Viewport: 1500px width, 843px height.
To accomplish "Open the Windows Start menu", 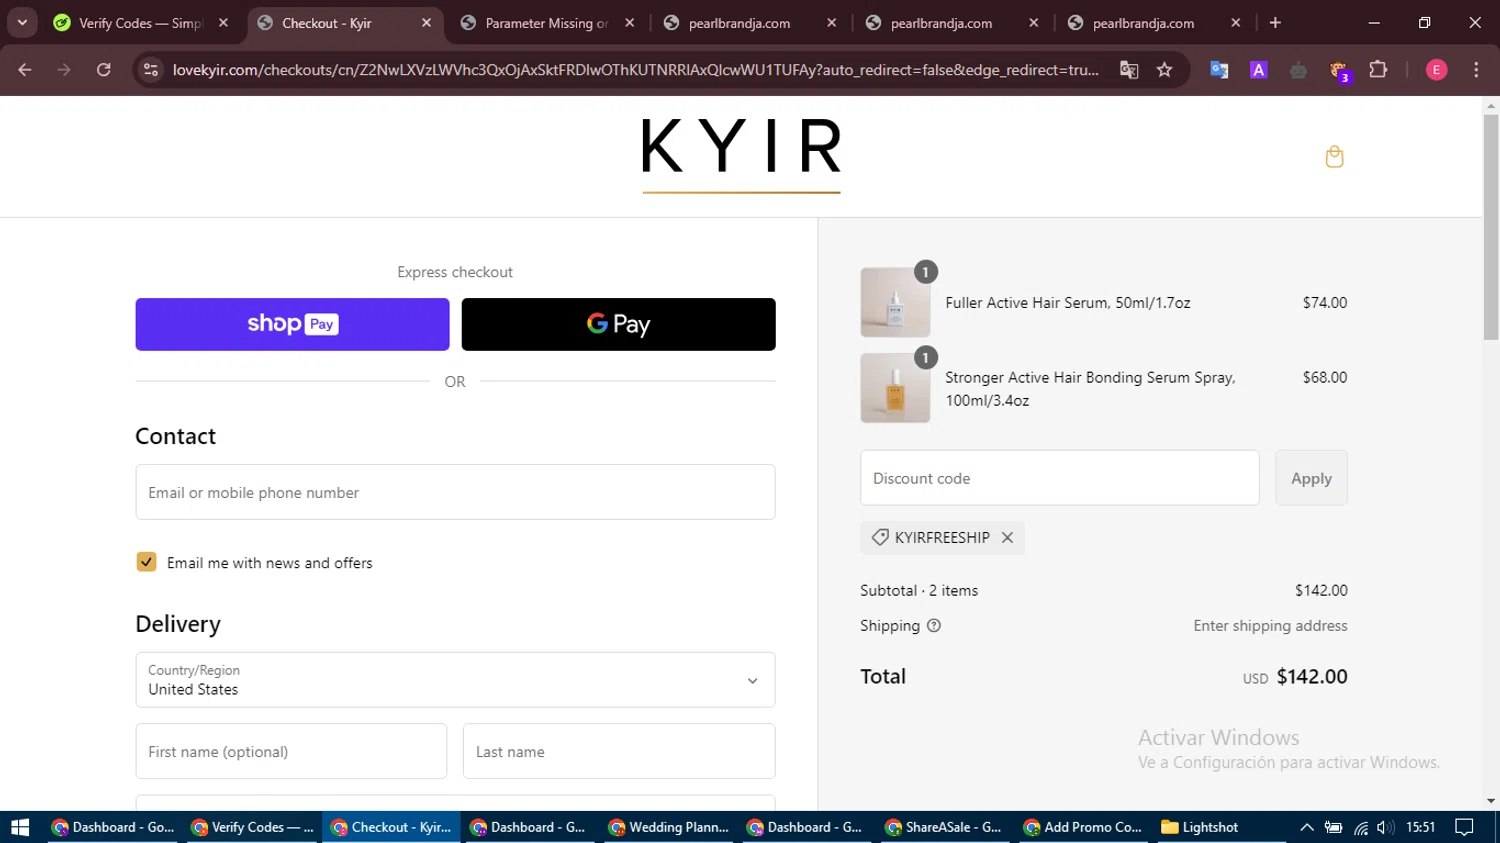I will tap(20, 827).
